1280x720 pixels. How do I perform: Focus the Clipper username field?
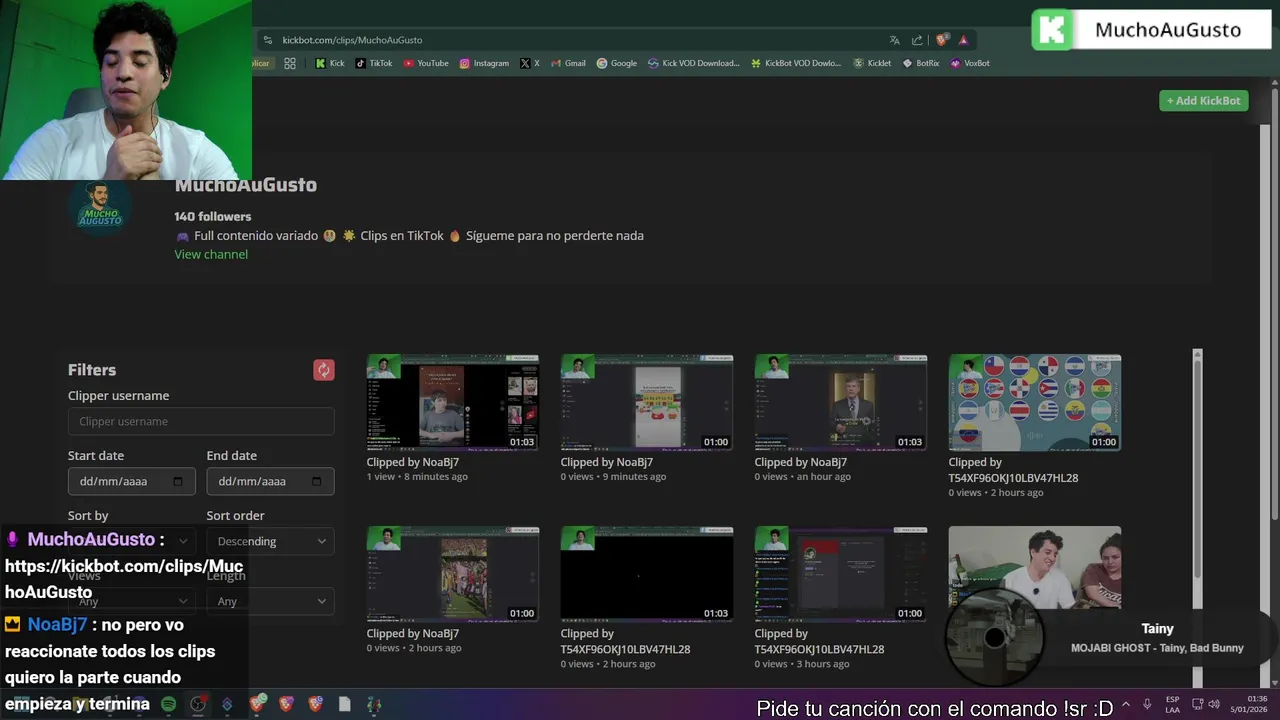201,421
